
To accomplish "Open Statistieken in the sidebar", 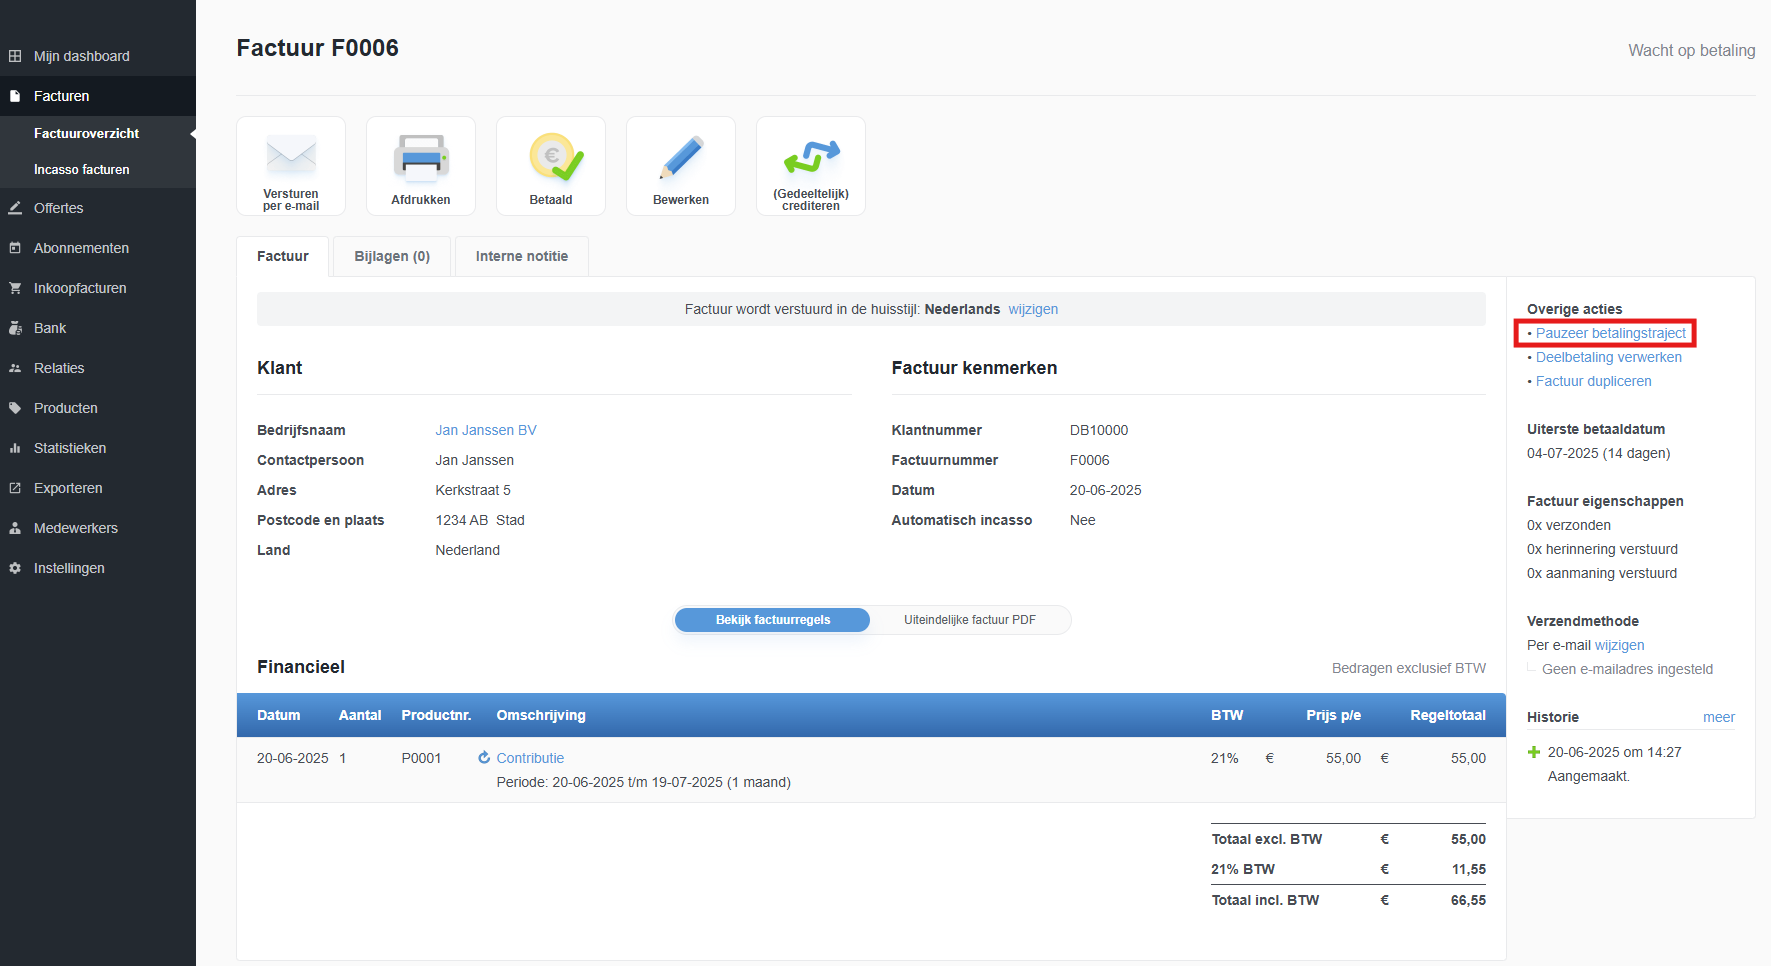I will [70, 448].
